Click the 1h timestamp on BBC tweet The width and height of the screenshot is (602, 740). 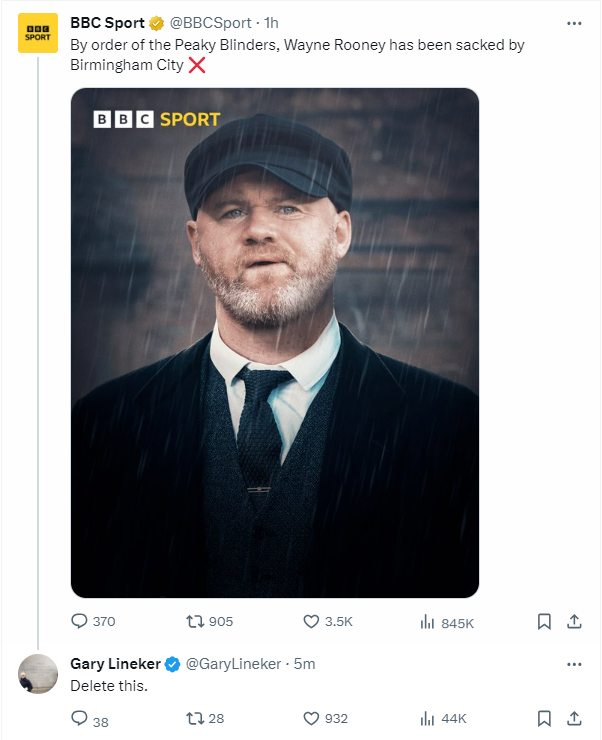point(271,23)
